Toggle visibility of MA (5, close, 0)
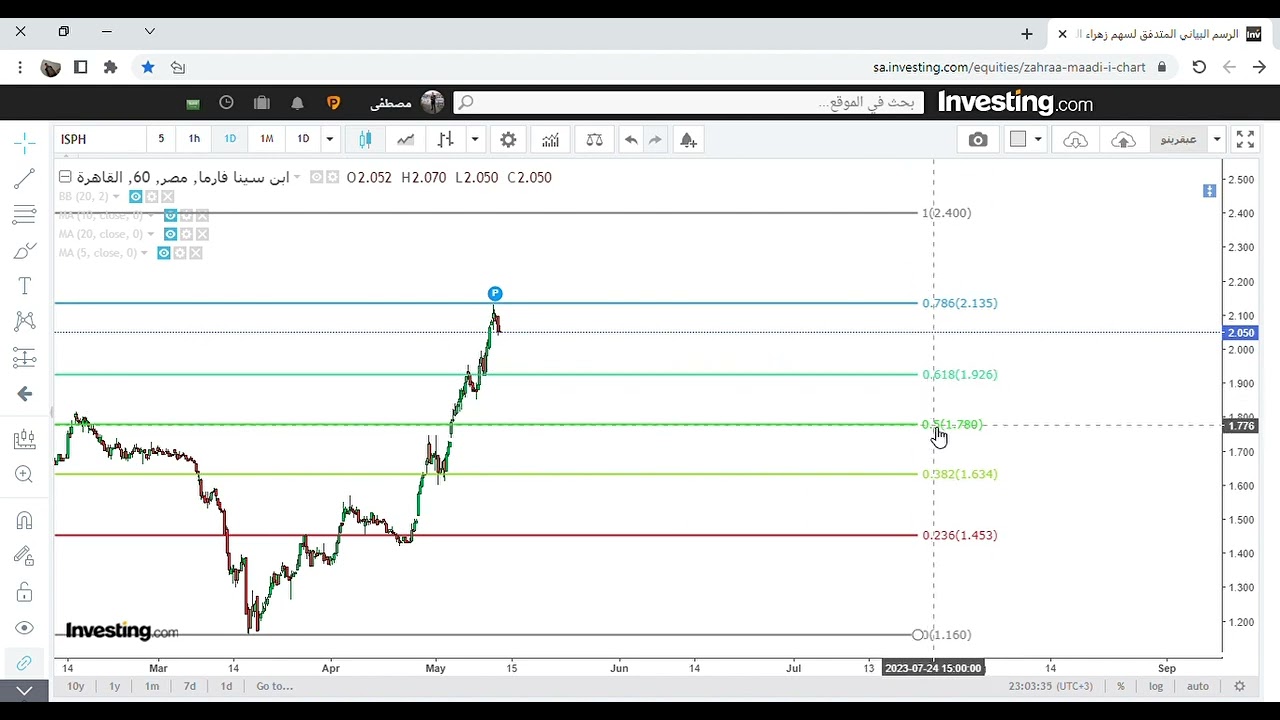This screenshot has height=720, width=1280. coord(164,253)
